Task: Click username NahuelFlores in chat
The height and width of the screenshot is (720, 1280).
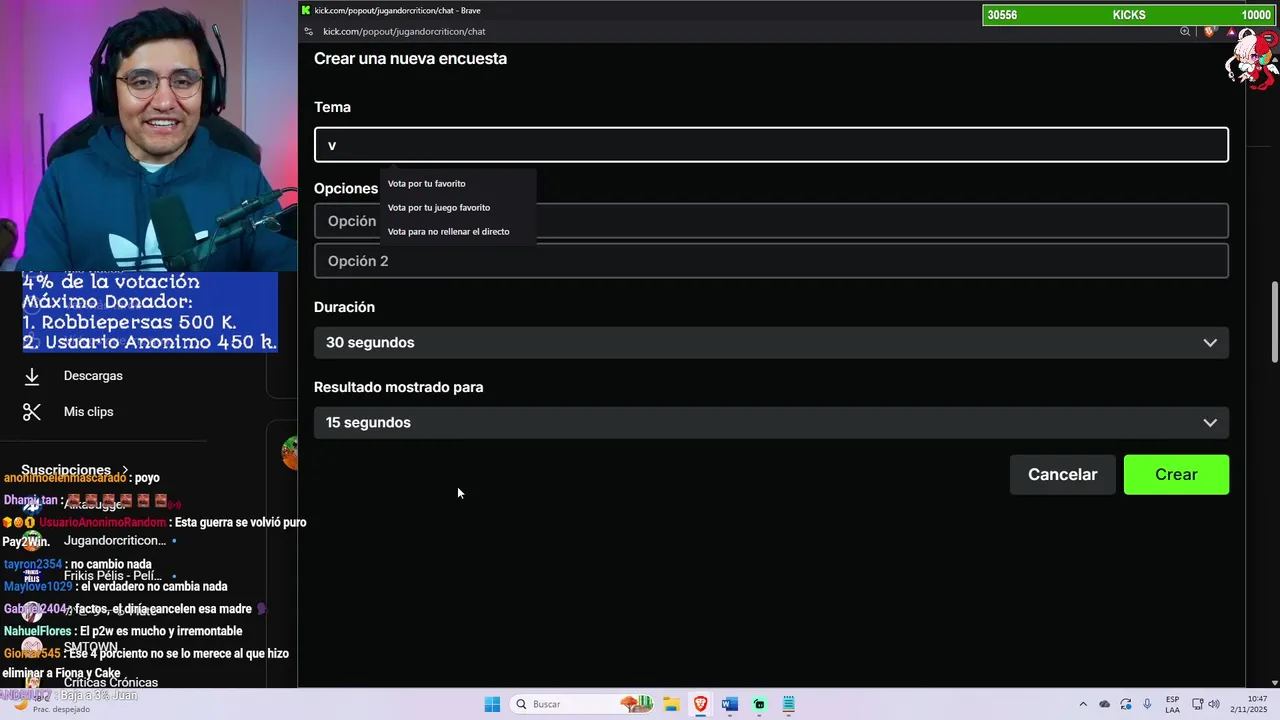Action: 38,632
